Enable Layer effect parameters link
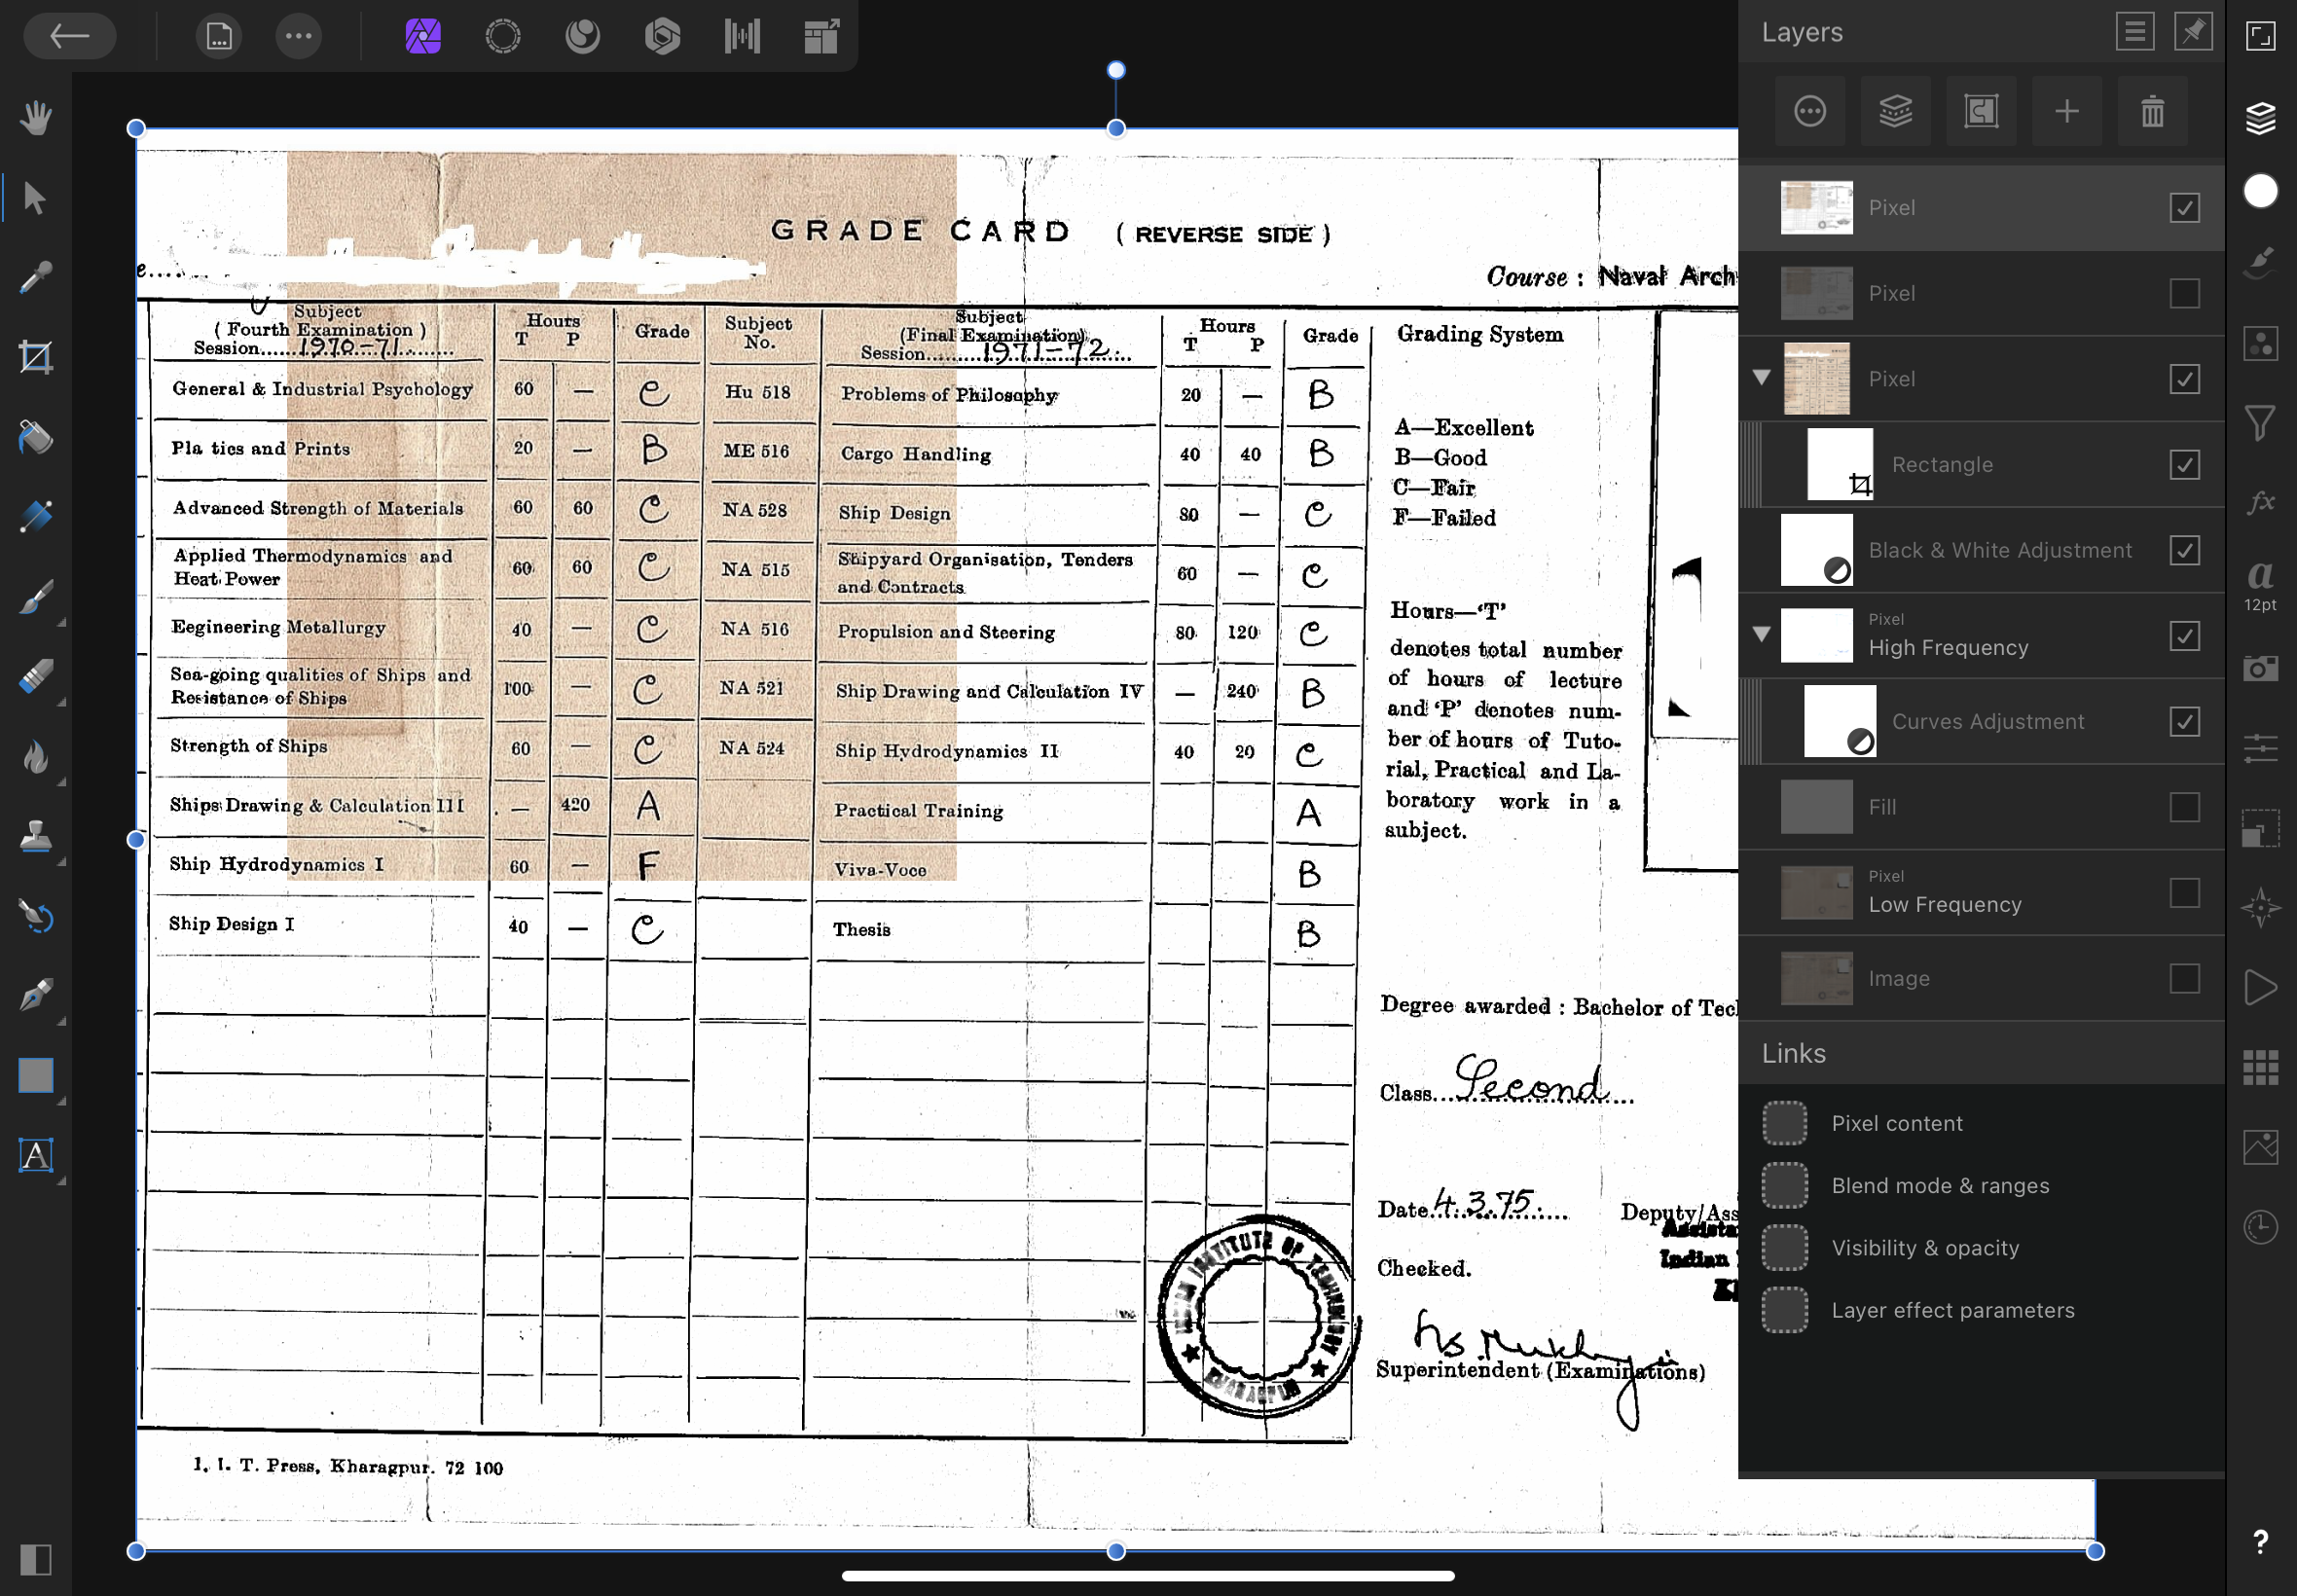2297x1596 pixels. (x=1785, y=1311)
